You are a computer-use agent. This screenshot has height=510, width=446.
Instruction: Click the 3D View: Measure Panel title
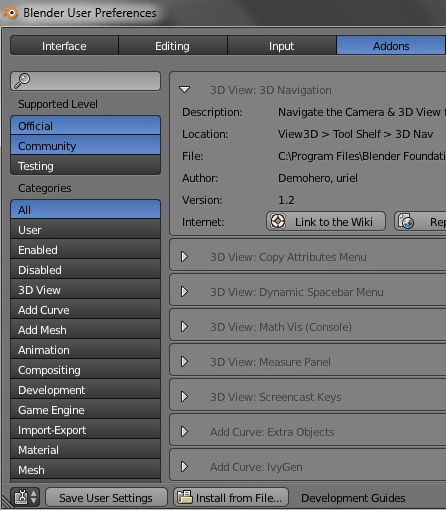pyautogui.click(x=270, y=362)
